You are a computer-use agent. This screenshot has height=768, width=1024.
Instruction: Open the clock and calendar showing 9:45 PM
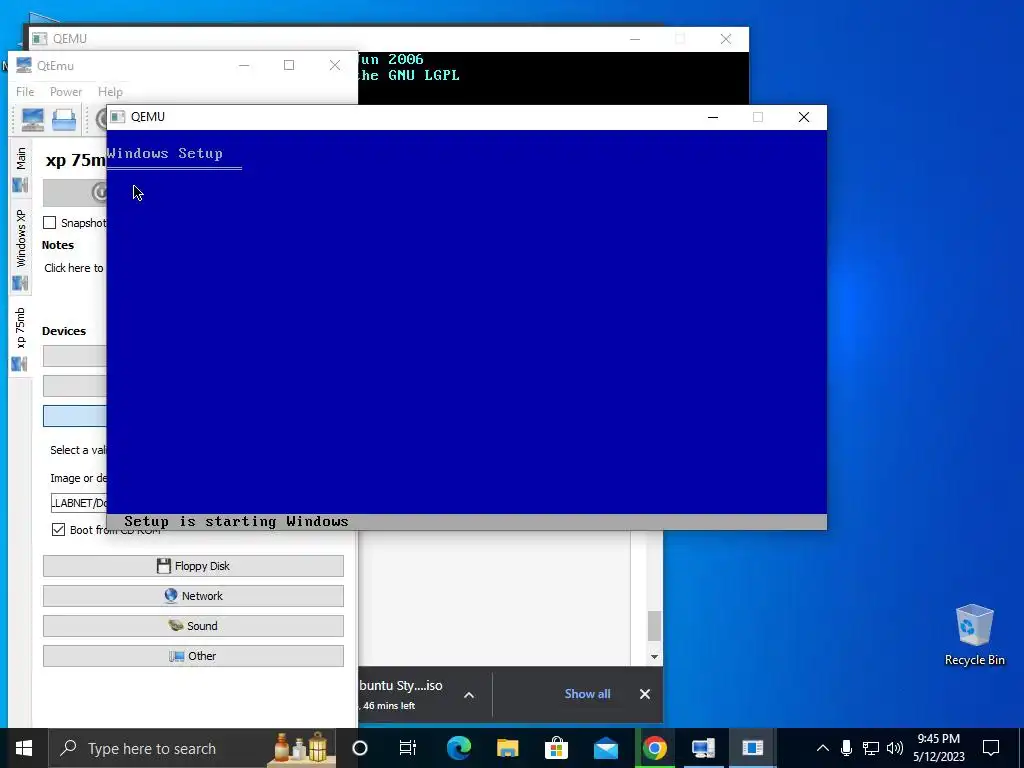coord(938,748)
